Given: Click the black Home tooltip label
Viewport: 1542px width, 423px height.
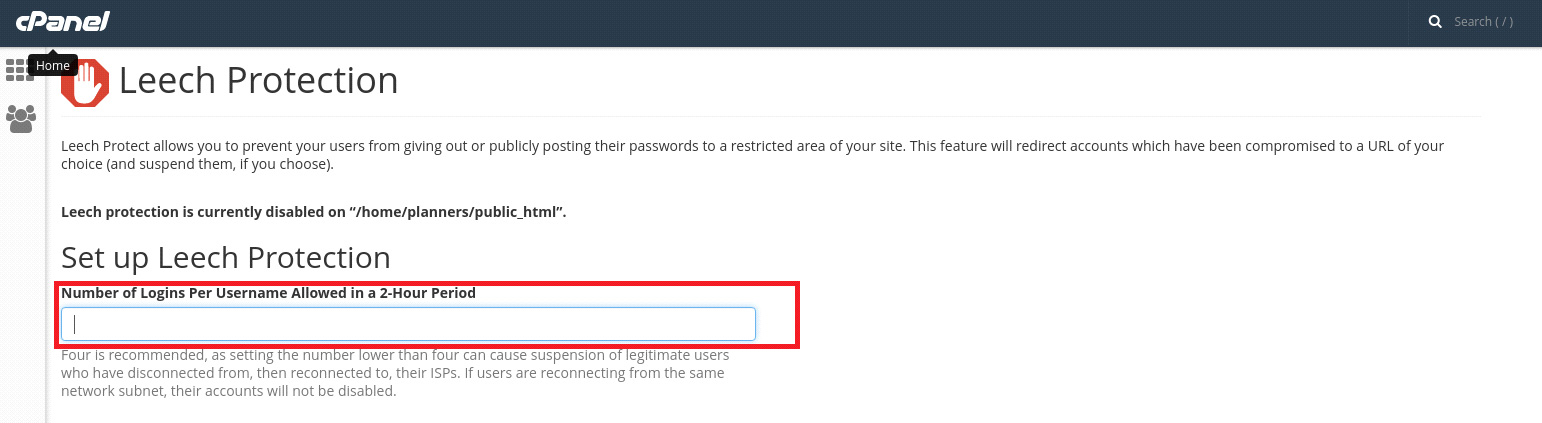Looking at the screenshot, I should click(53, 66).
